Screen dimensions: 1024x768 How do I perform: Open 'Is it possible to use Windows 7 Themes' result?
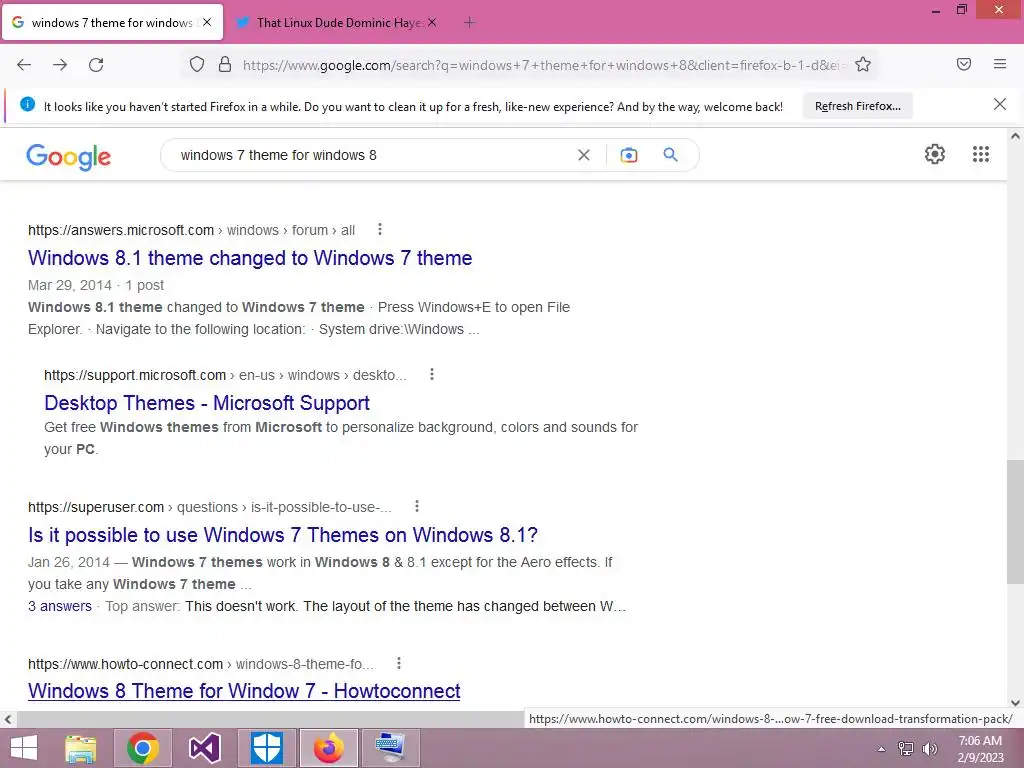pyautogui.click(x=283, y=535)
